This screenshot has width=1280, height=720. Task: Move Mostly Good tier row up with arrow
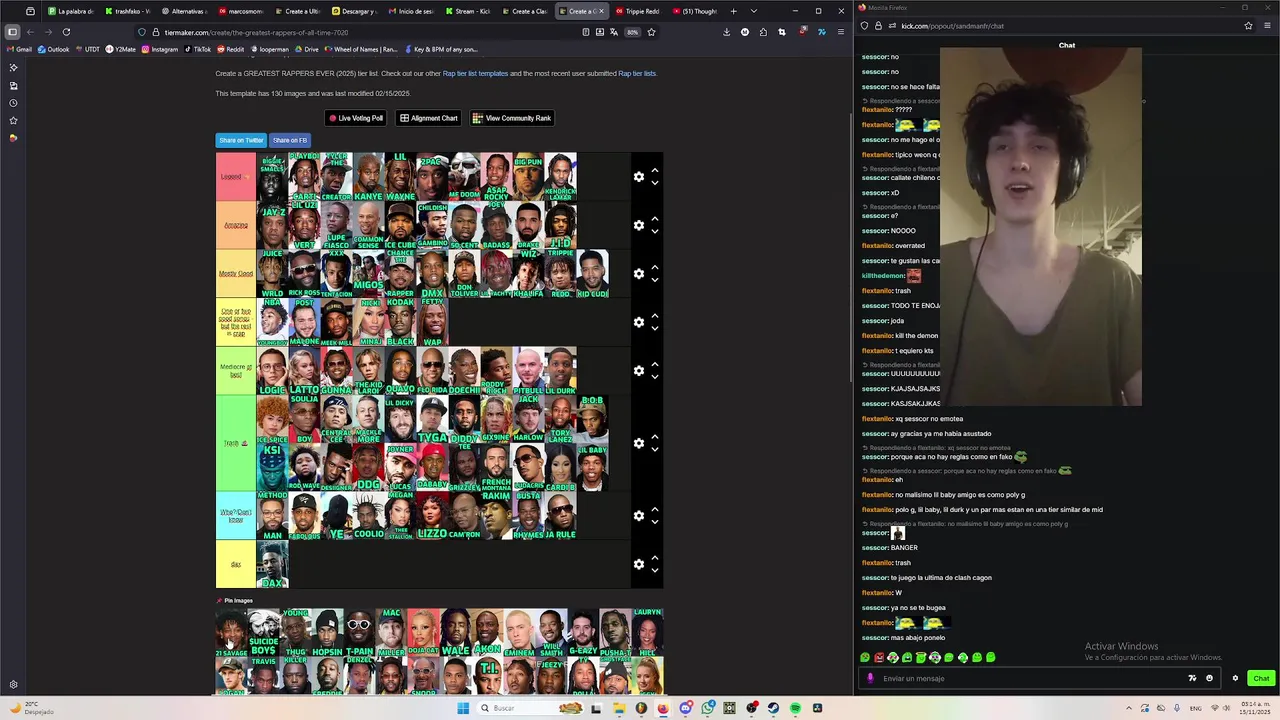click(x=655, y=267)
